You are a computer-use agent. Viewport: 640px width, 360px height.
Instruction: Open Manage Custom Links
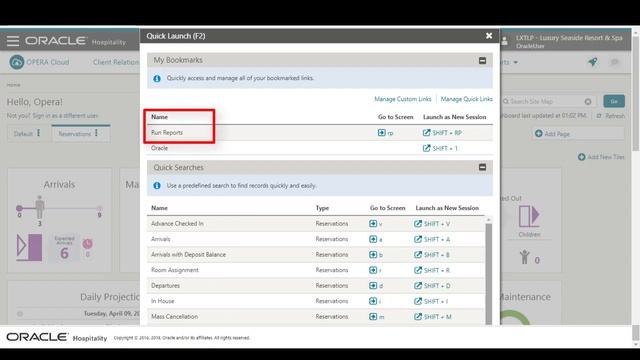[x=402, y=99]
